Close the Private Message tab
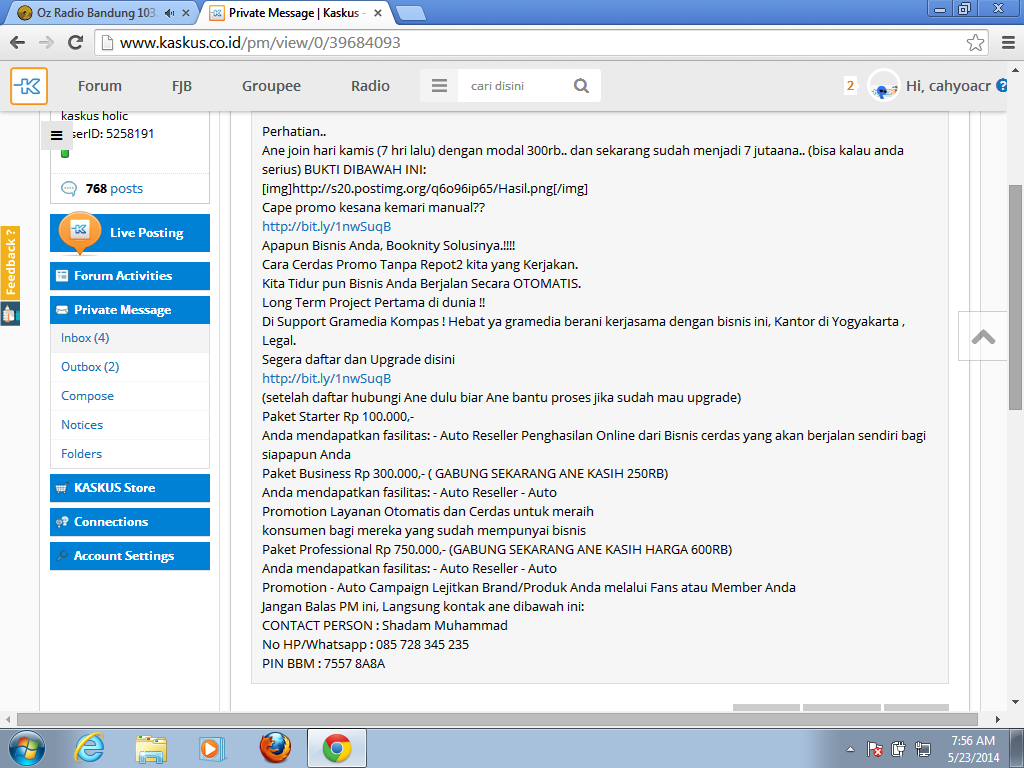This screenshot has width=1024, height=768. (377, 12)
